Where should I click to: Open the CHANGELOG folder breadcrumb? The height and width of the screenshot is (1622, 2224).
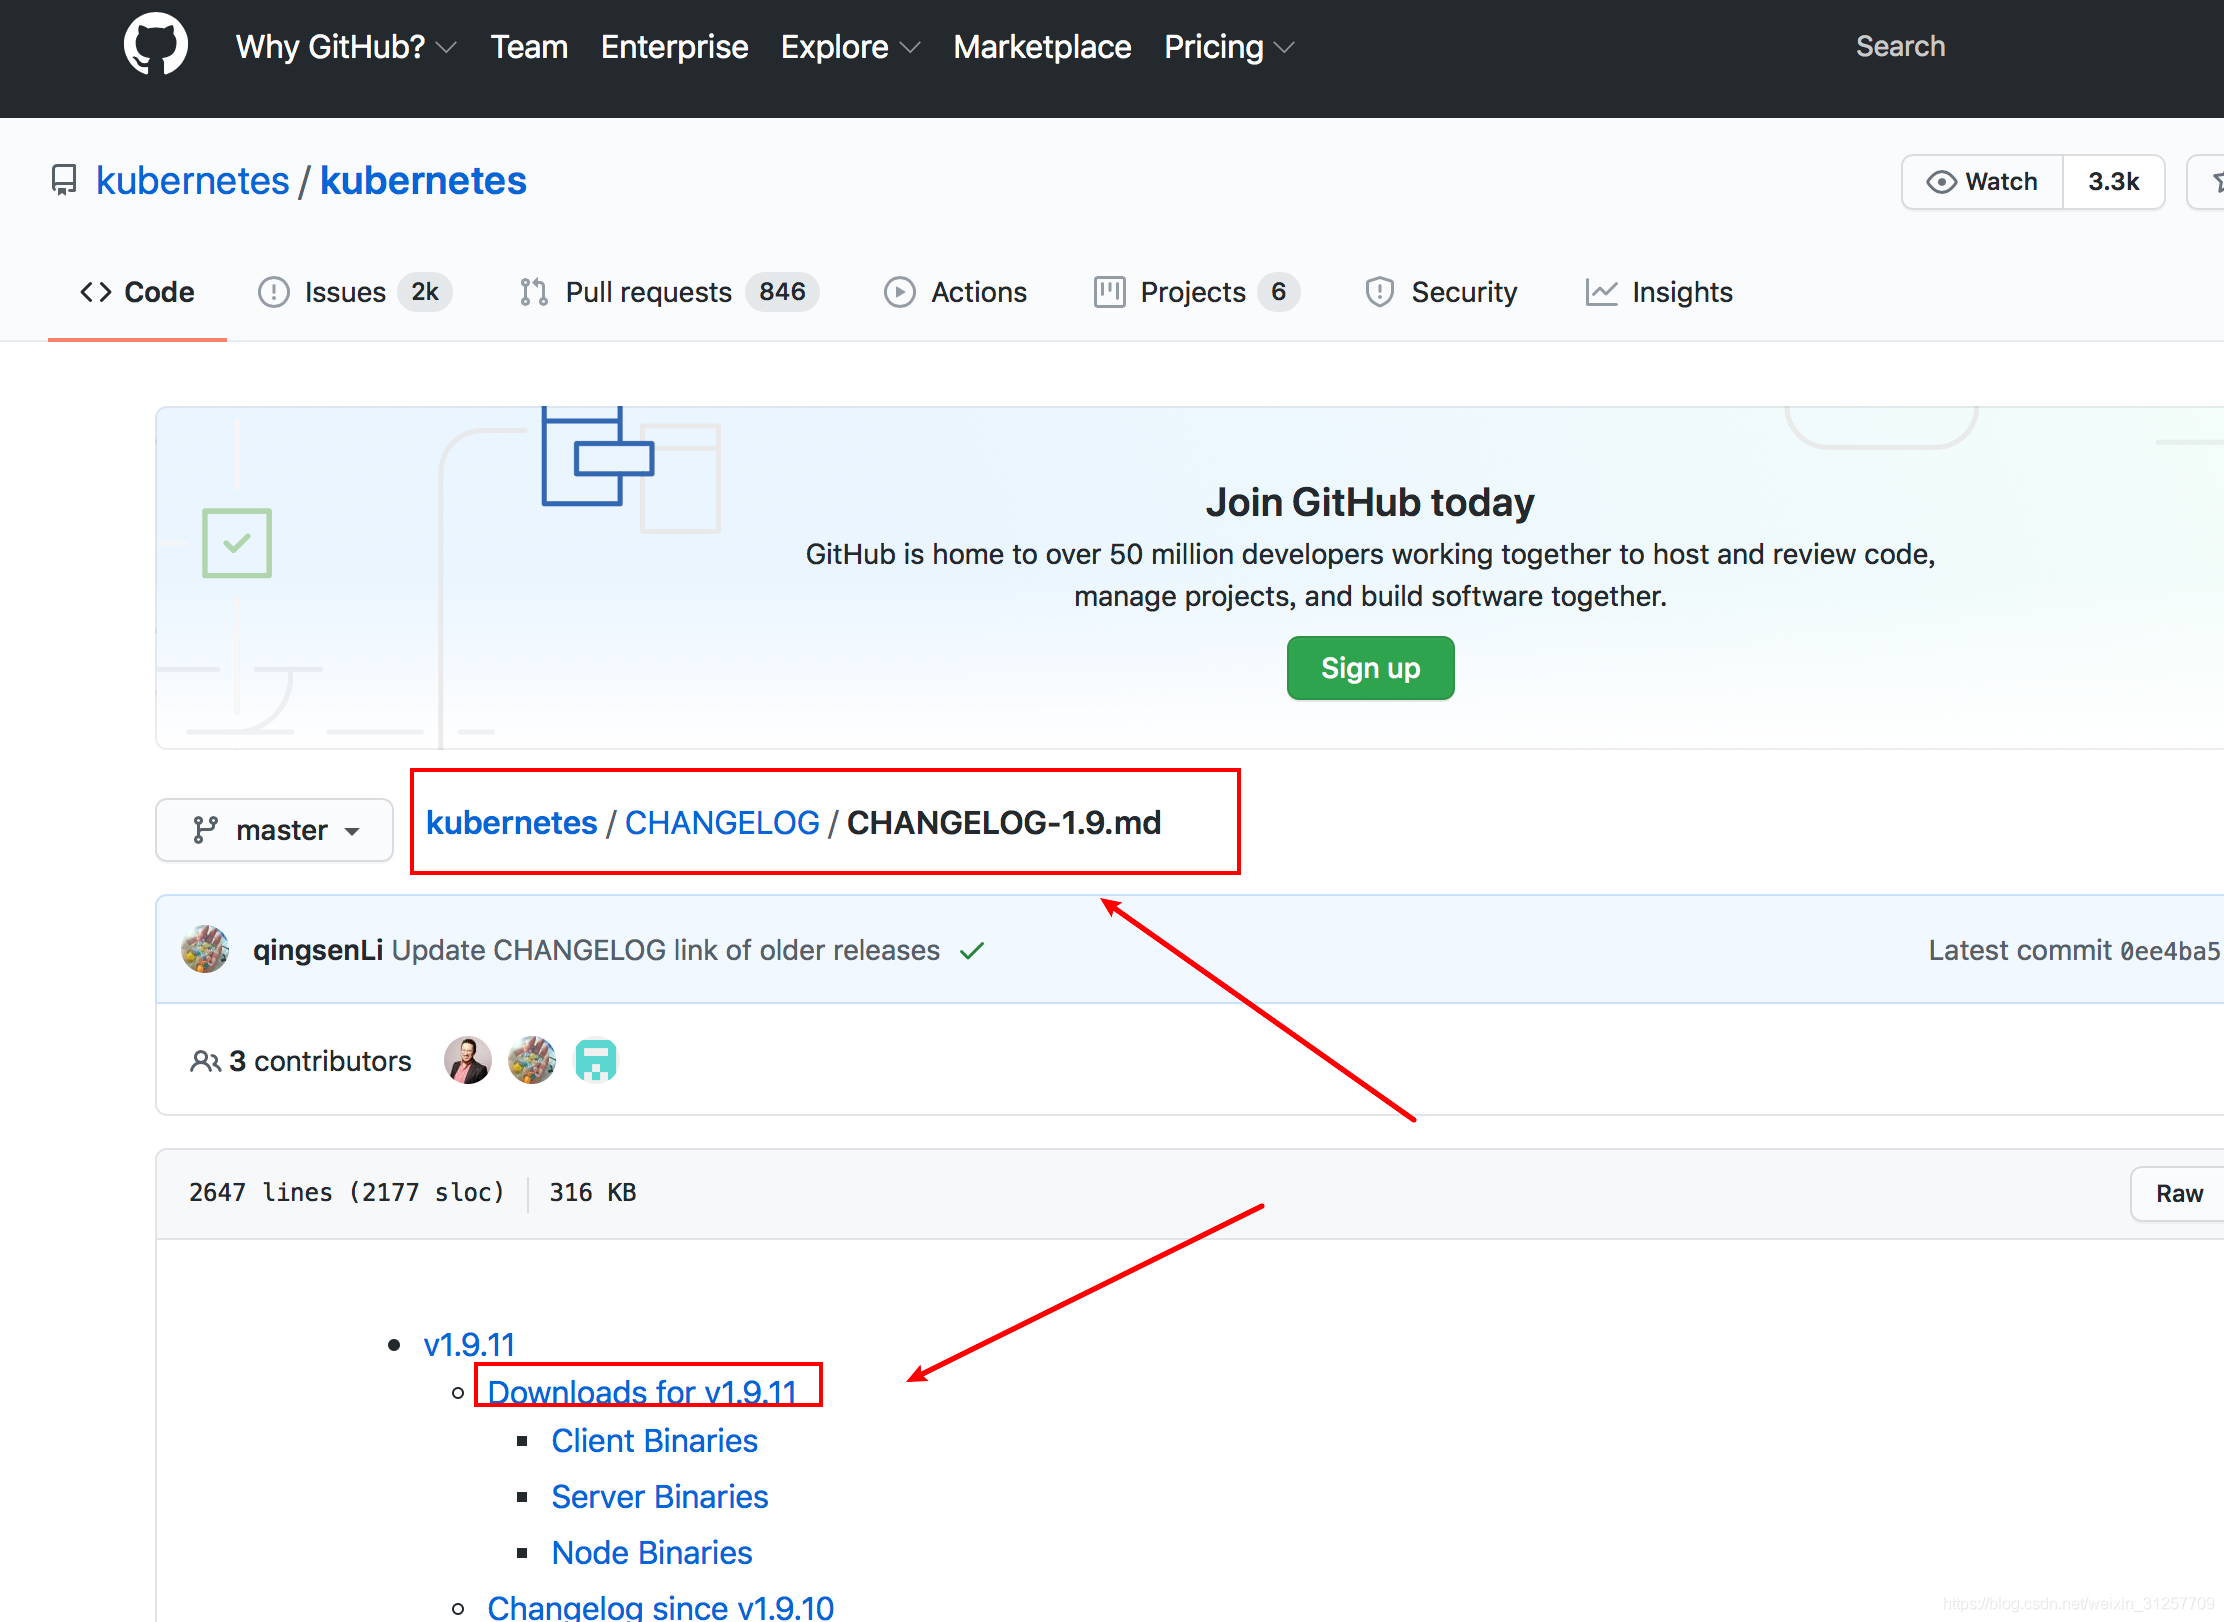(722, 823)
